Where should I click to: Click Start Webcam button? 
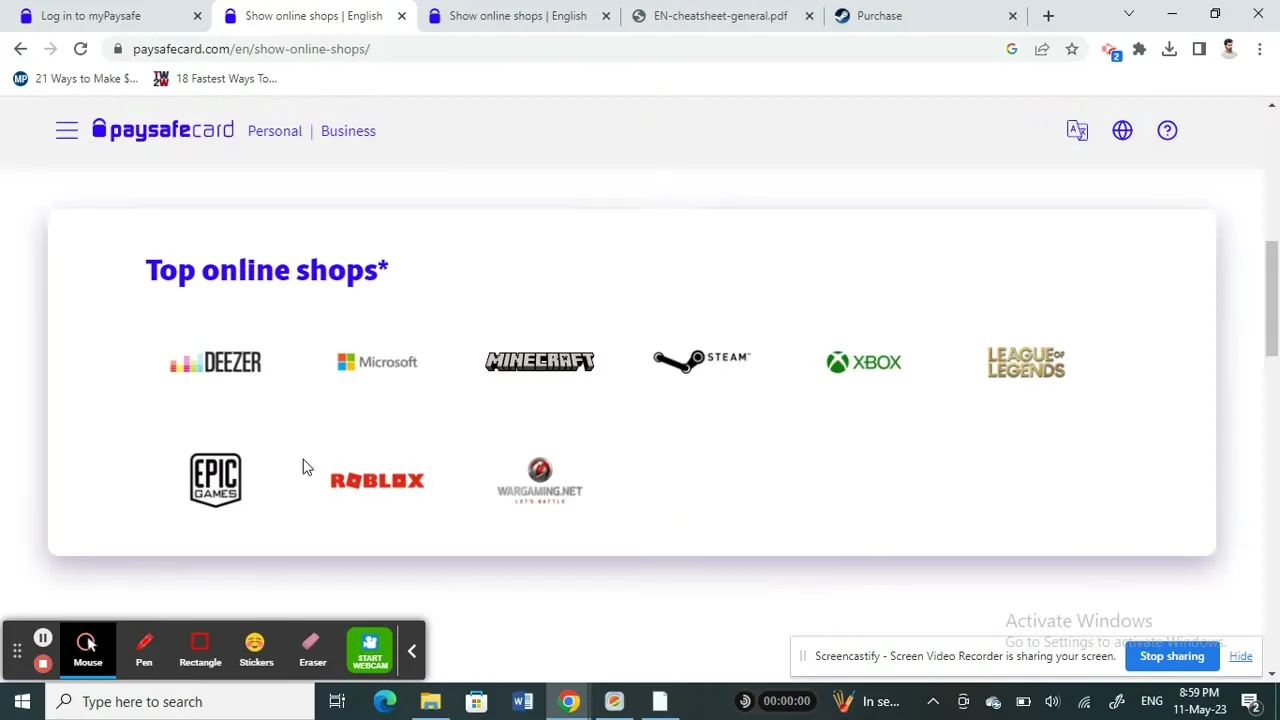click(x=370, y=651)
